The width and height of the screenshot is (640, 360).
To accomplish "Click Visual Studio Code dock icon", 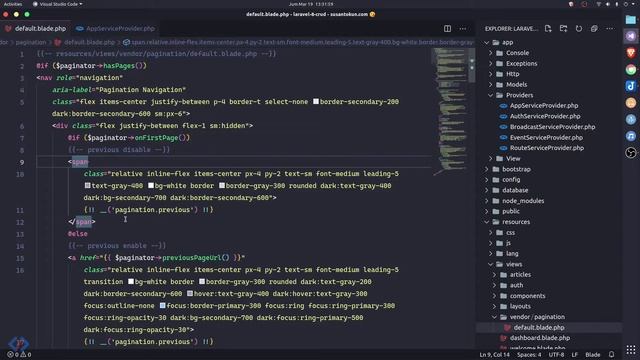I will pos(631,36).
